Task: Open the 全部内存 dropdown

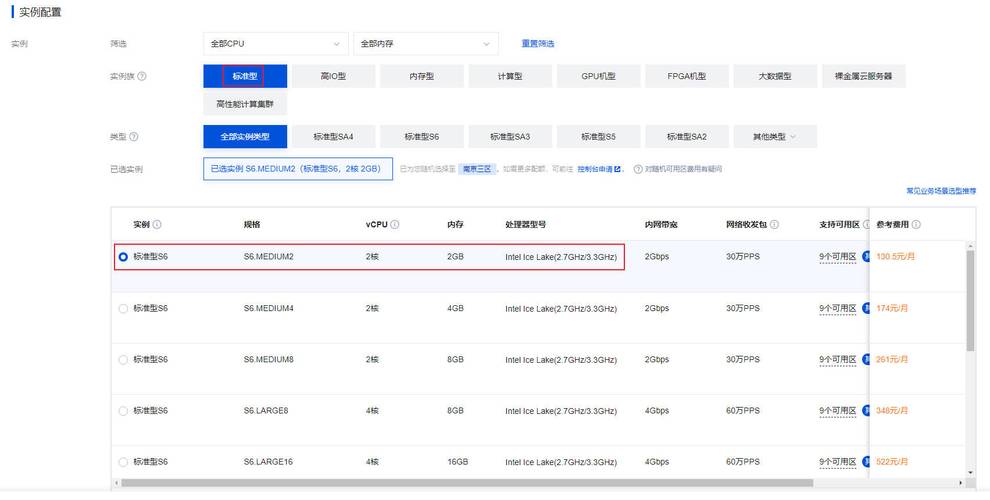Action: 425,44
